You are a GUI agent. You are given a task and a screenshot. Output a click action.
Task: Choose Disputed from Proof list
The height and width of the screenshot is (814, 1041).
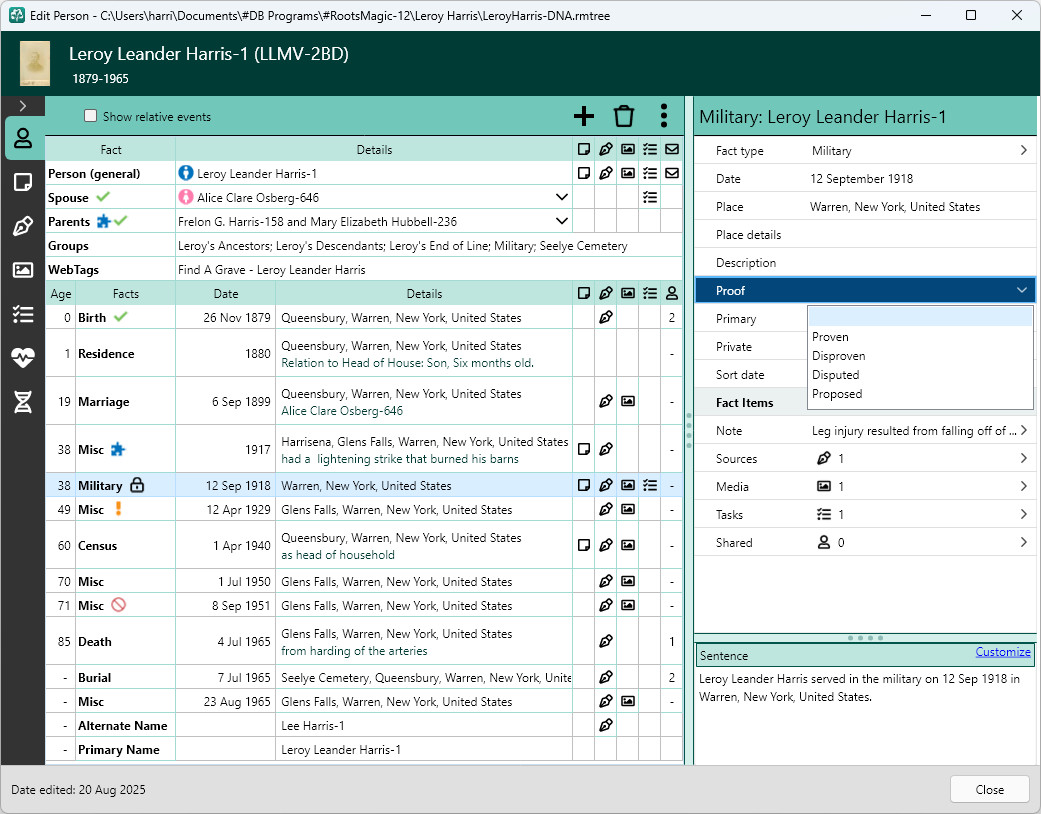click(920, 374)
